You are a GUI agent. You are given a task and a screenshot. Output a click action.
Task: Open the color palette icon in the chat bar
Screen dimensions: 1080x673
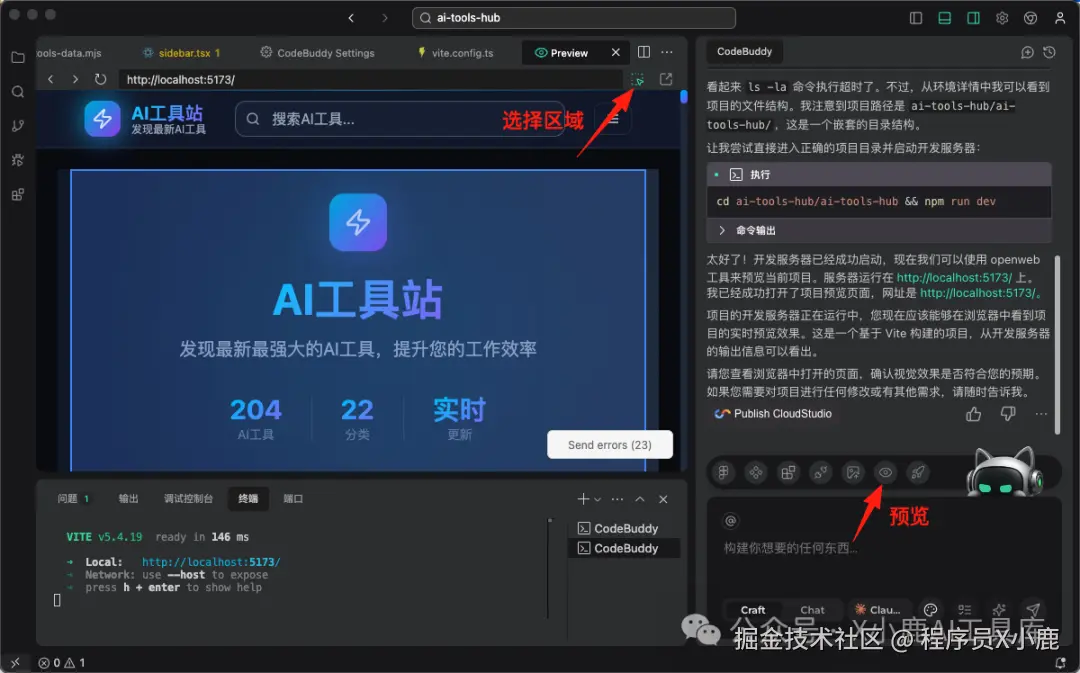coord(930,610)
